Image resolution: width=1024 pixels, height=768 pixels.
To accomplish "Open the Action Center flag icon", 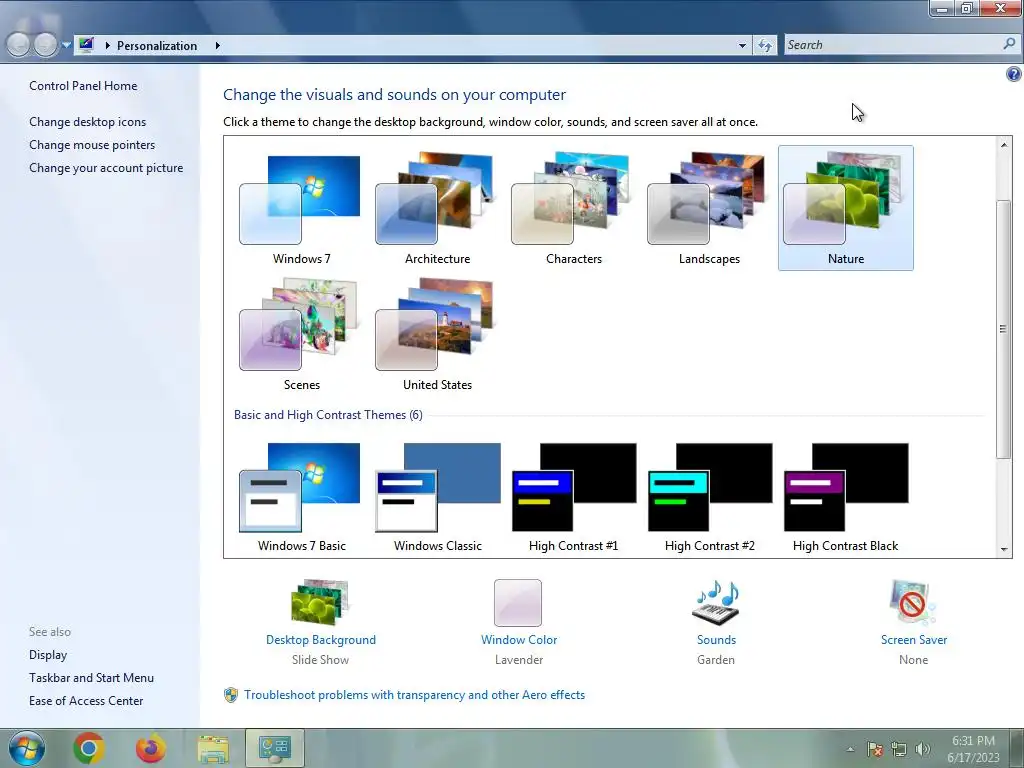I will click(x=875, y=749).
